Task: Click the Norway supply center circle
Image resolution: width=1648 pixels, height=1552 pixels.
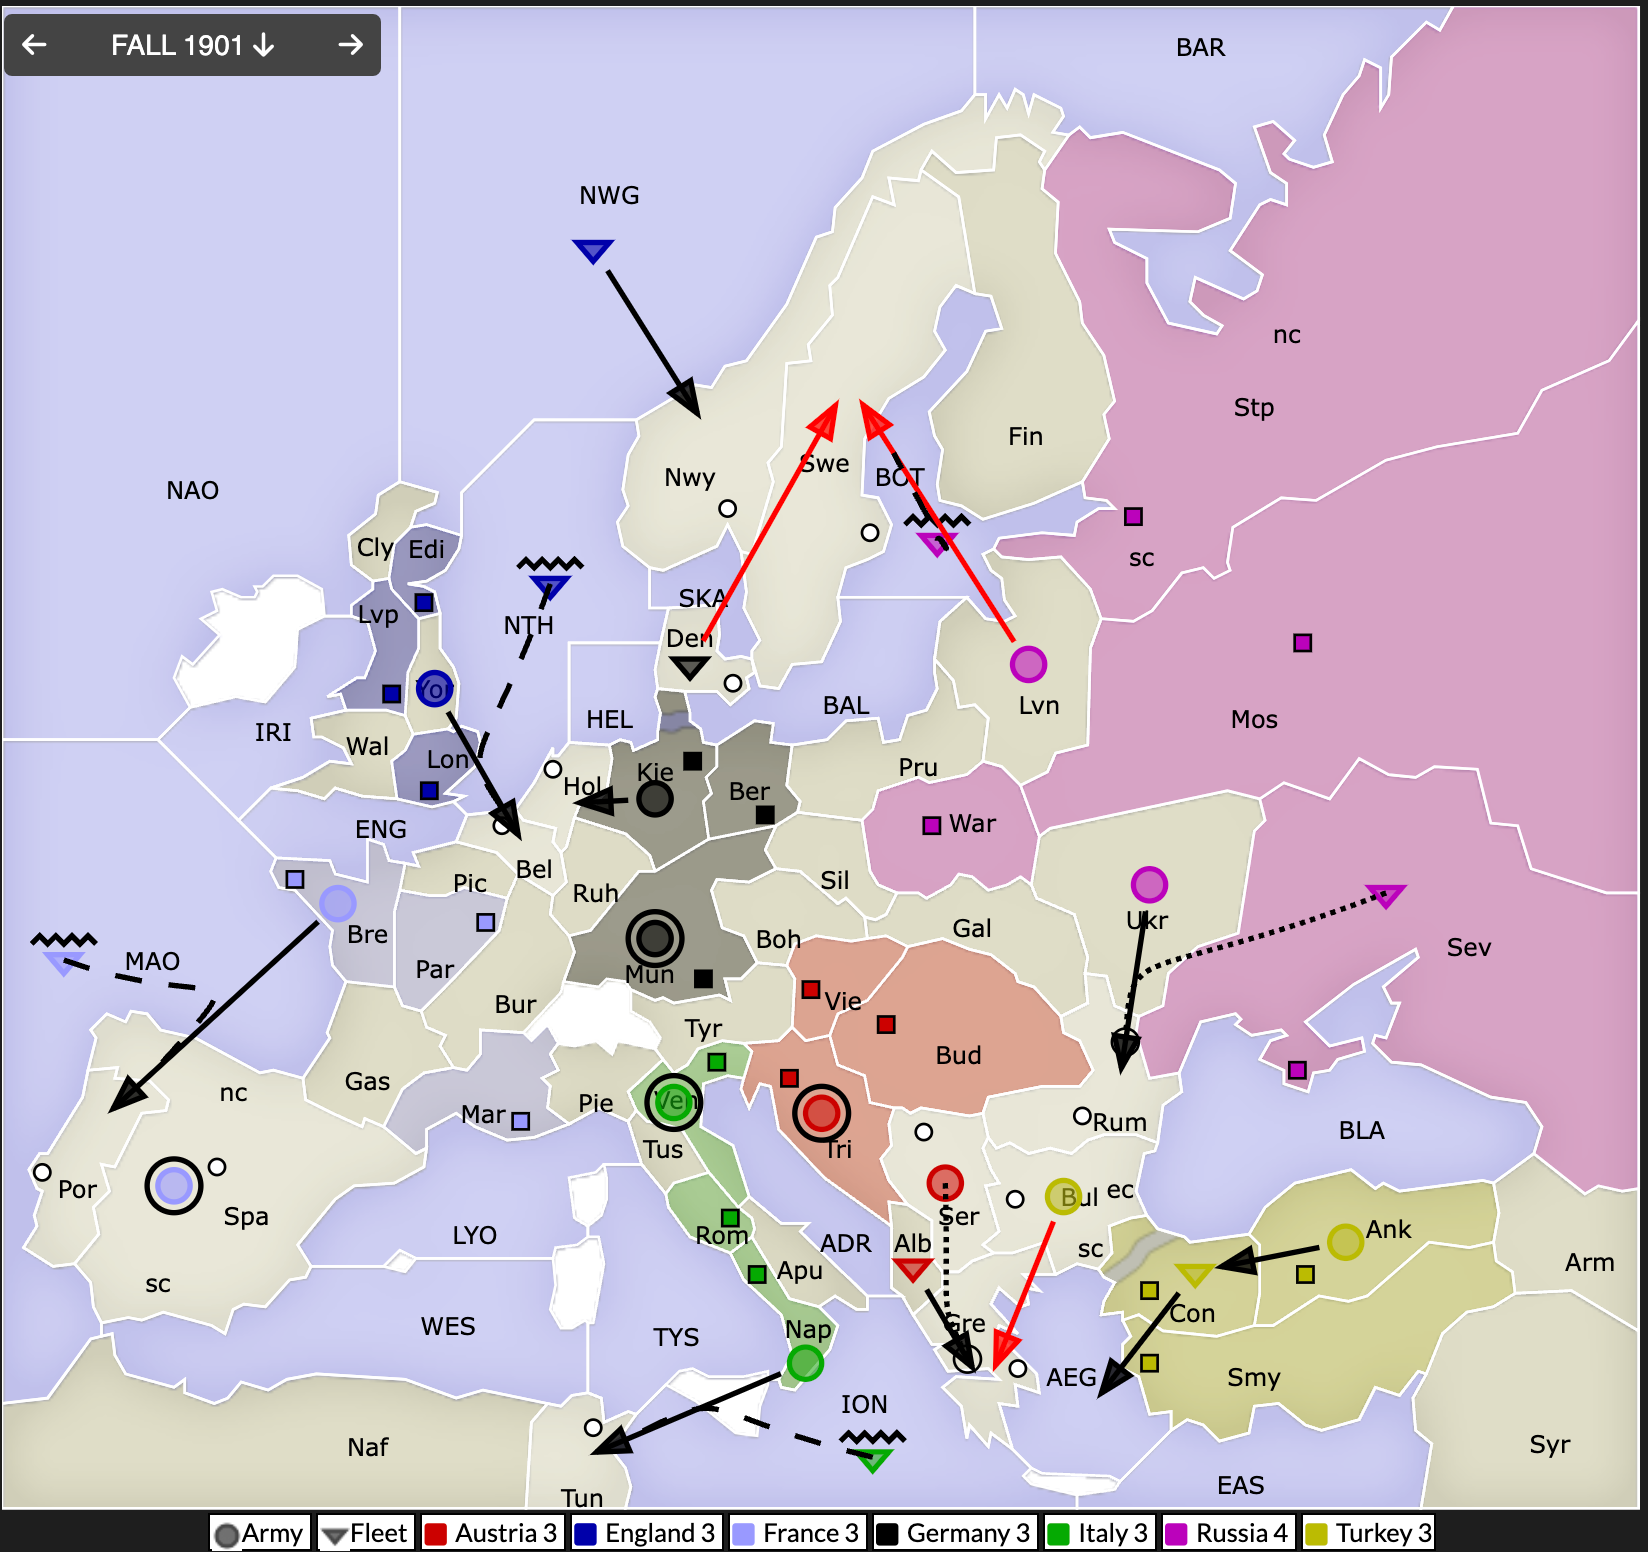Action: point(728,508)
